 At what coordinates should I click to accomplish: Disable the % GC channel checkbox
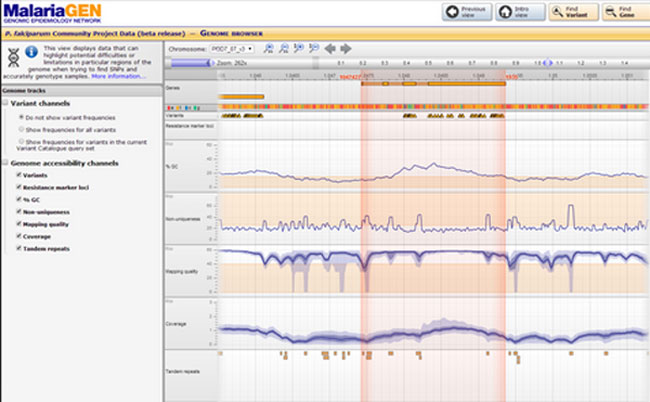click(x=21, y=199)
